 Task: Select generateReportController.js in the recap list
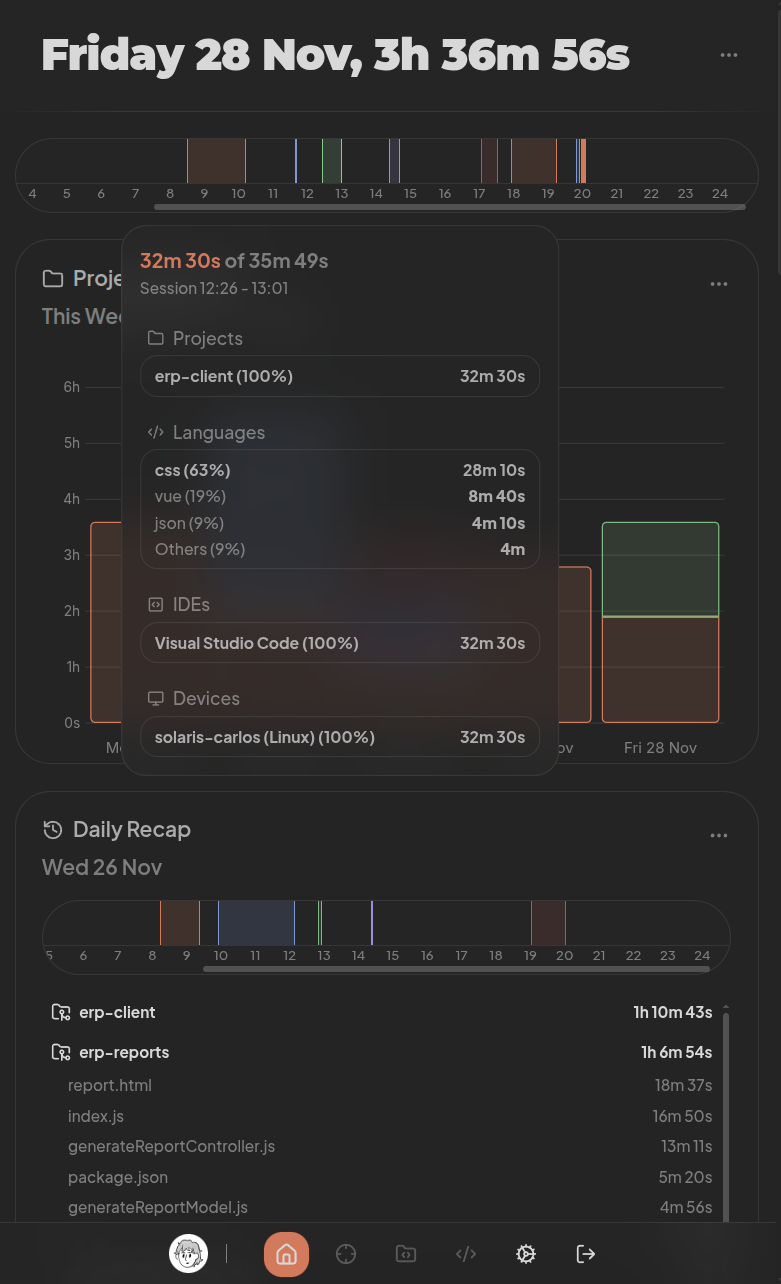click(x=171, y=1146)
